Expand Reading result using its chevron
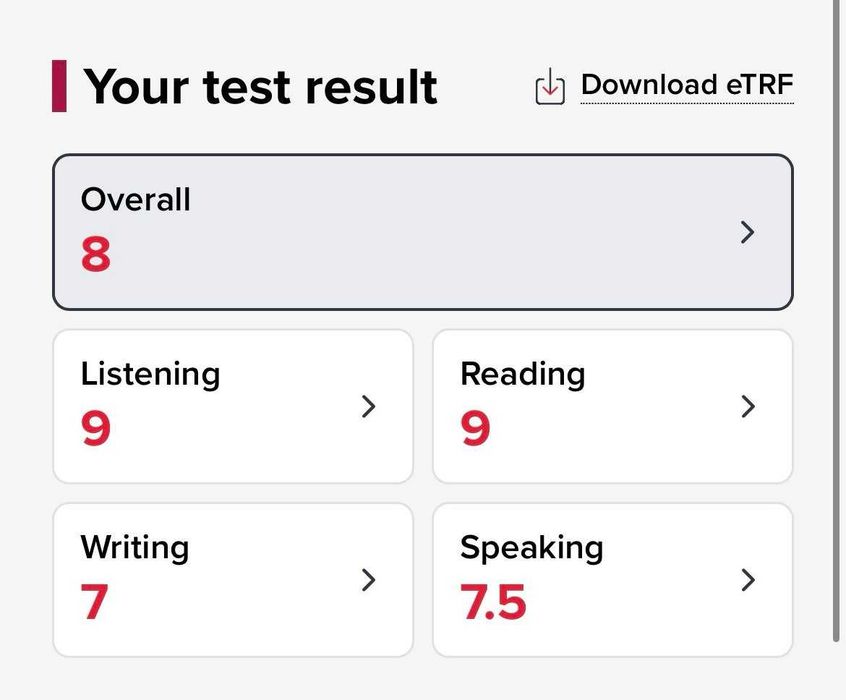 coord(748,406)
